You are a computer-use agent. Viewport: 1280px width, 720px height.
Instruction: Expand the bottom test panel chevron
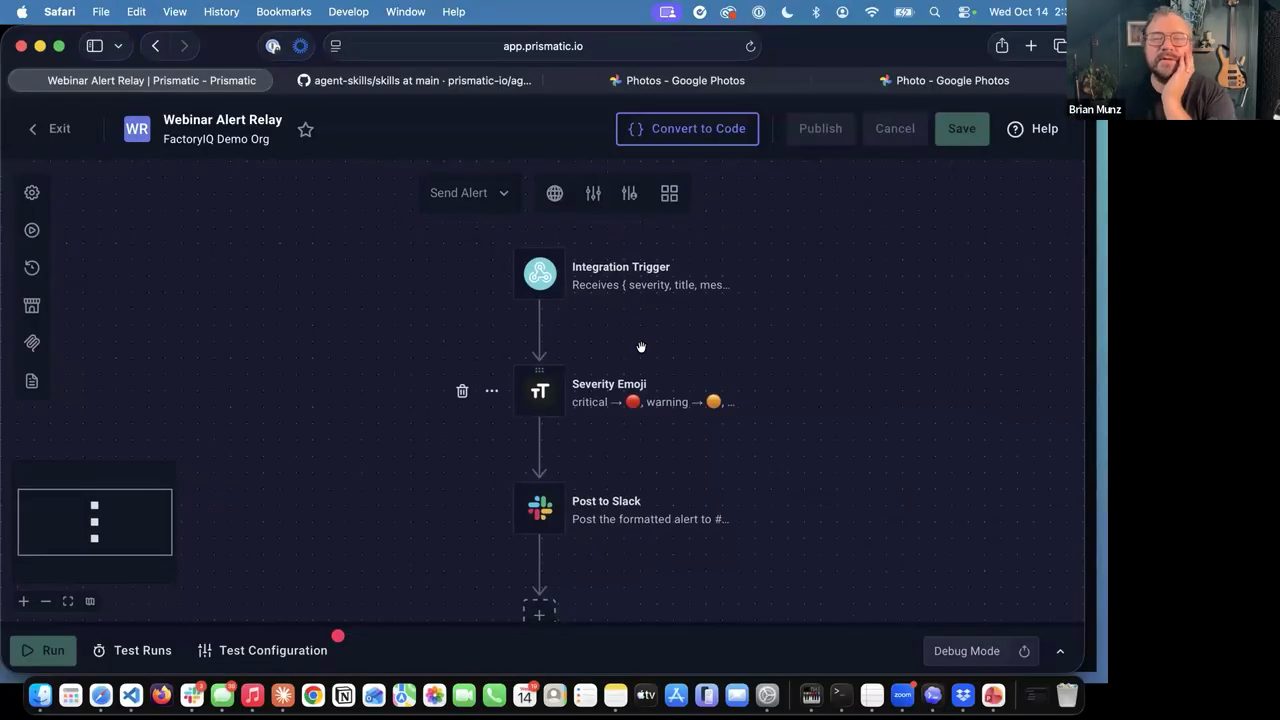pos(1060,651)
